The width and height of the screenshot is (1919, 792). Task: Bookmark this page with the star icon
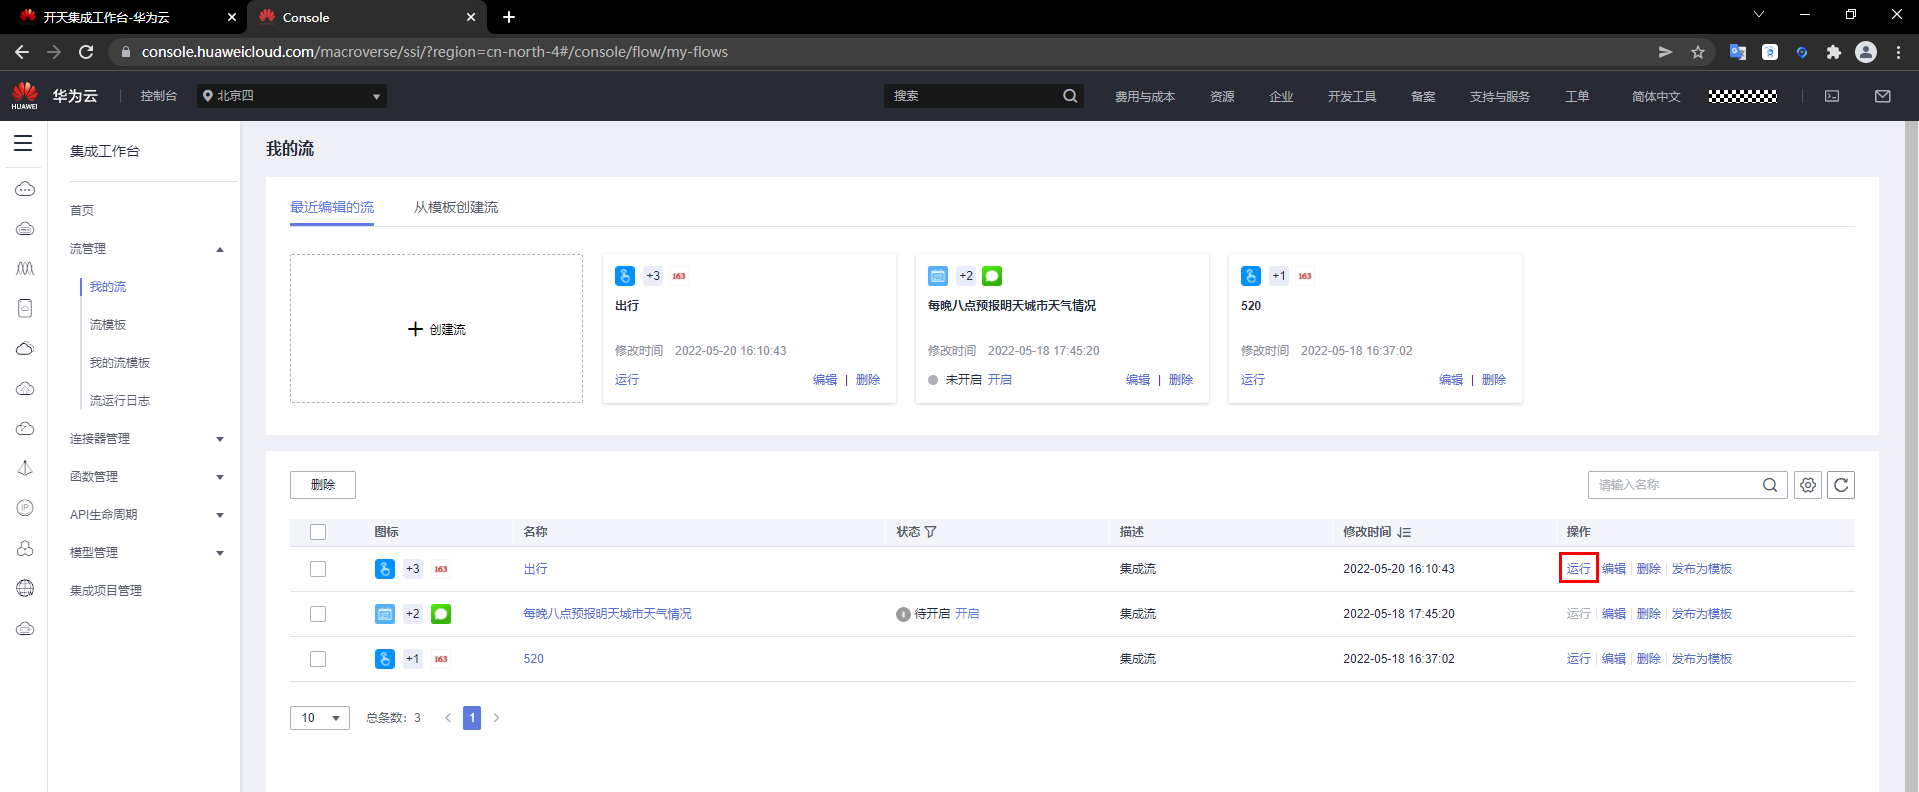(x=1698, y=52)
